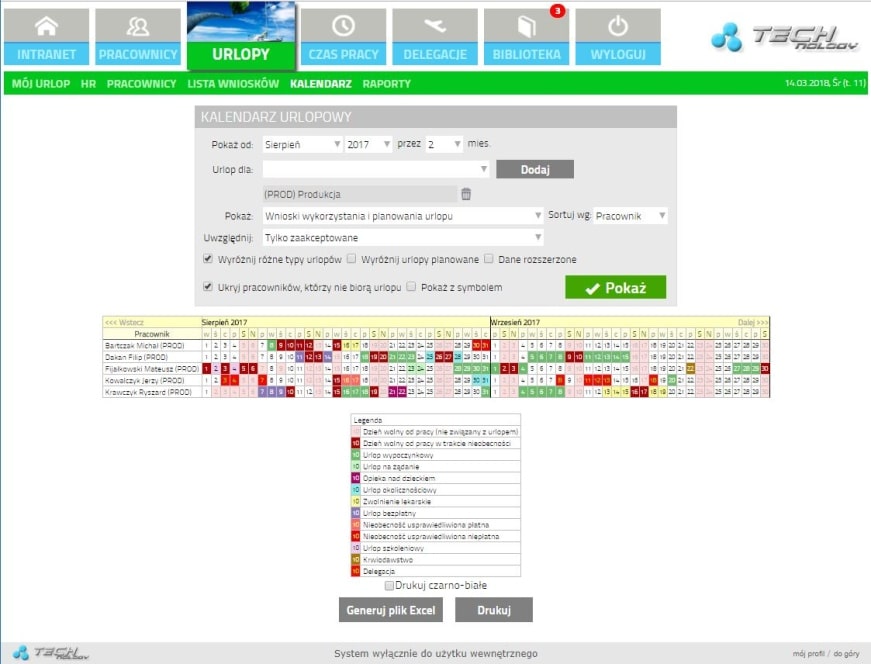Enable 'Drukuj czarno-białe' checkbox
871x664 pixels.
[389, 585]
